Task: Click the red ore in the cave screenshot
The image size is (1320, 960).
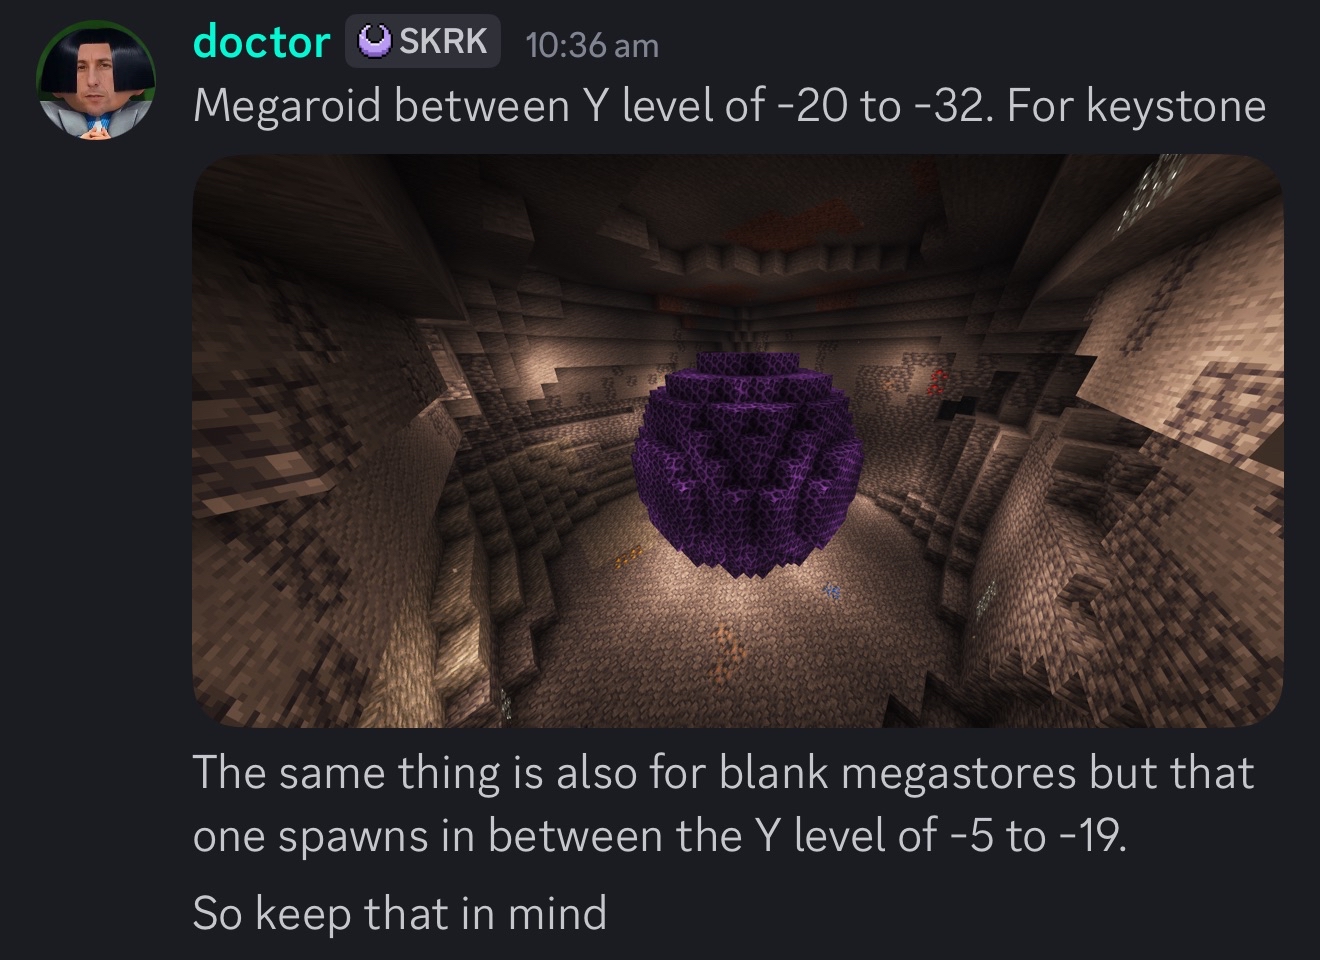Action: (936, 380)
